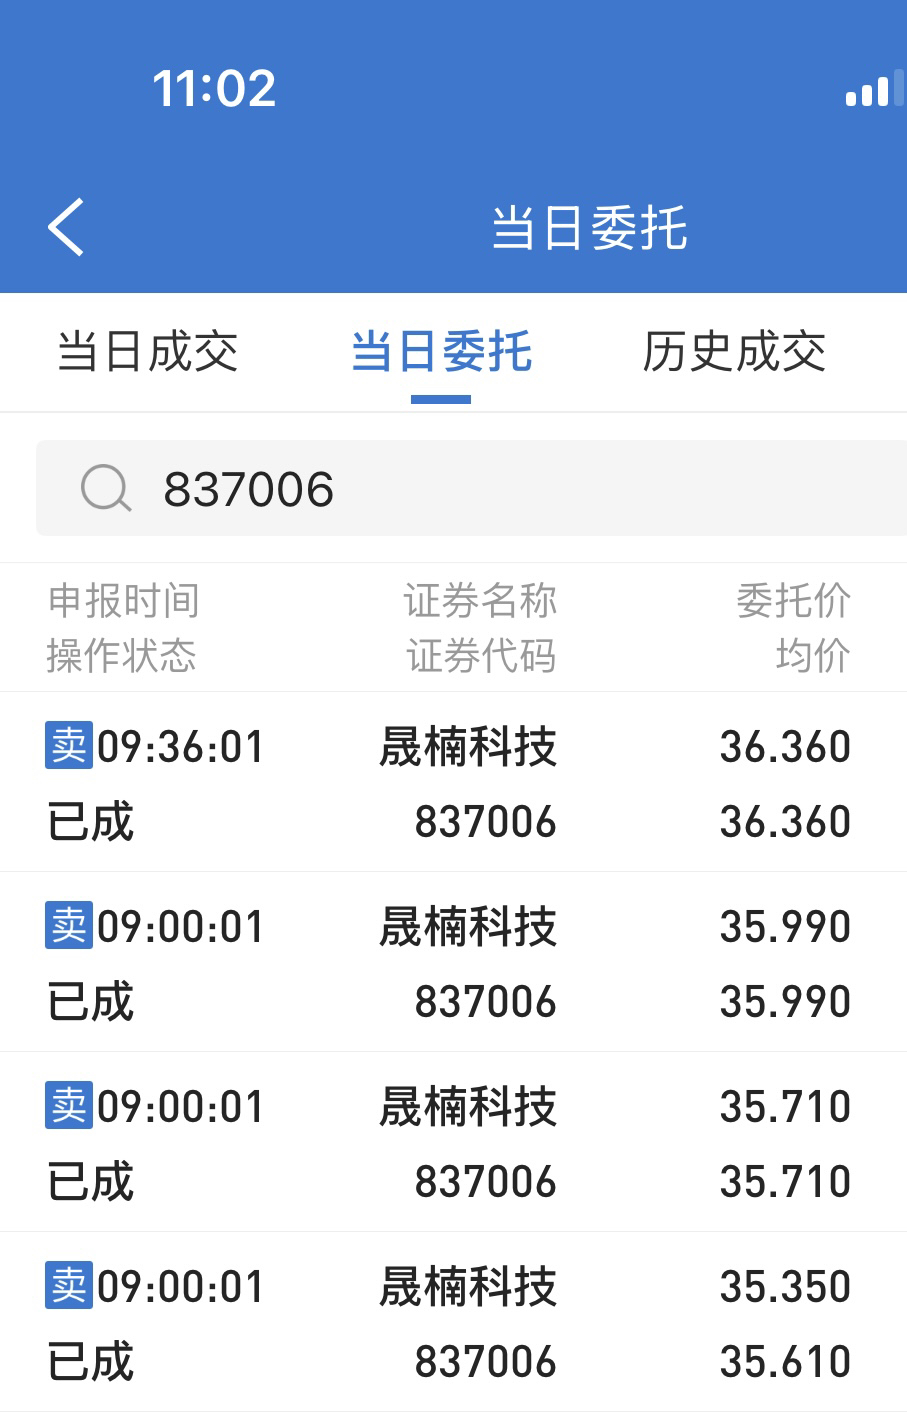Image resolution: width=907 pixels, height=1427 pixels.
Task: Tap 晟楠科技 in the 09:36:01 order
Action: 468,747
